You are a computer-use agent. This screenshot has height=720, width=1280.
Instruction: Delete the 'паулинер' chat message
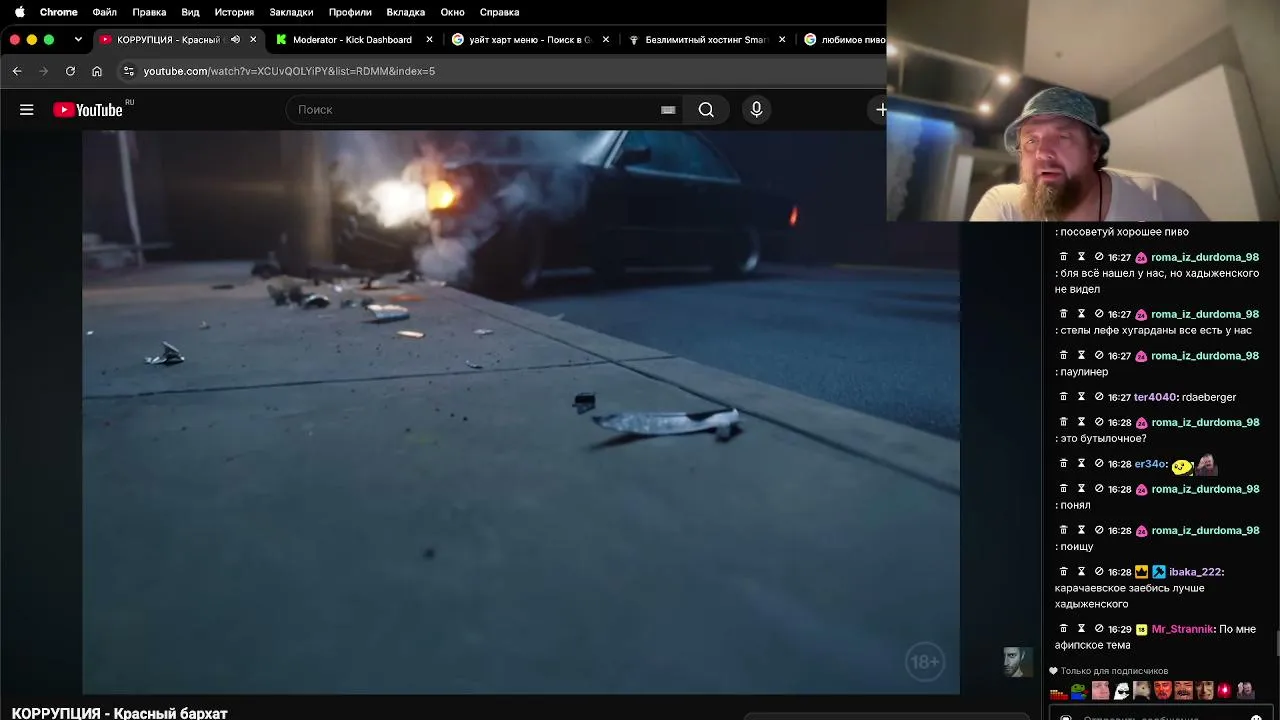(x=1064, y=356)
